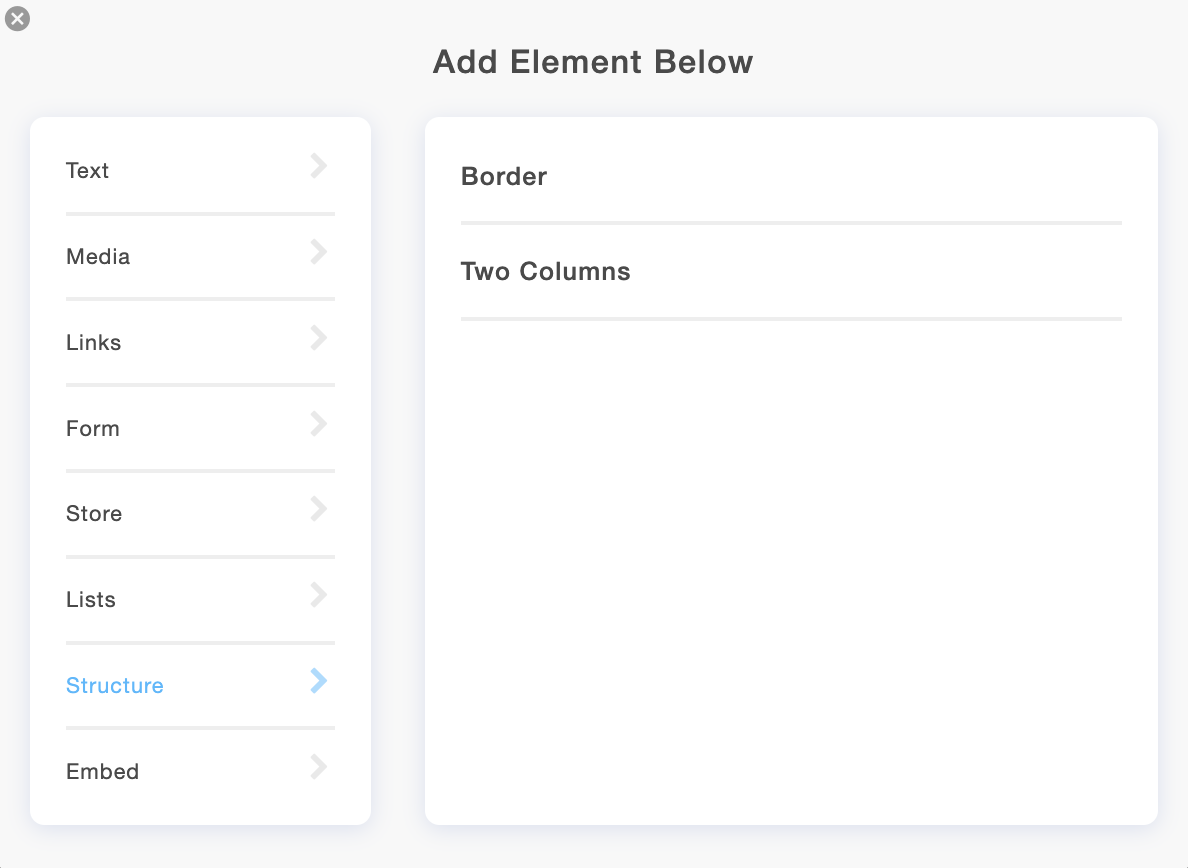The height and width of the screenshot is (868, 1188).
Task: Select the highlighted Structure category
Action: (115, 686)
